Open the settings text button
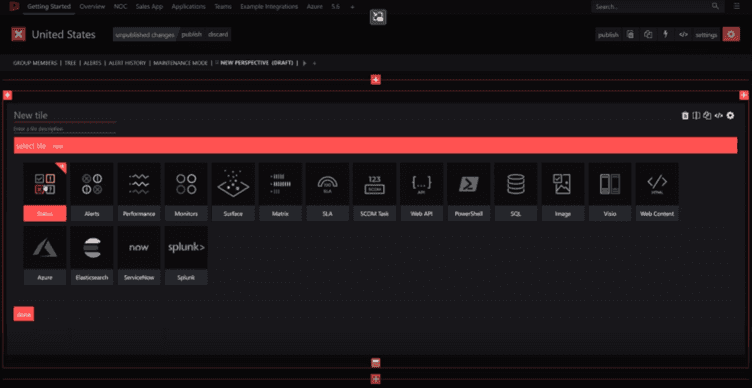The image size is (752, 388). (706, 35)
